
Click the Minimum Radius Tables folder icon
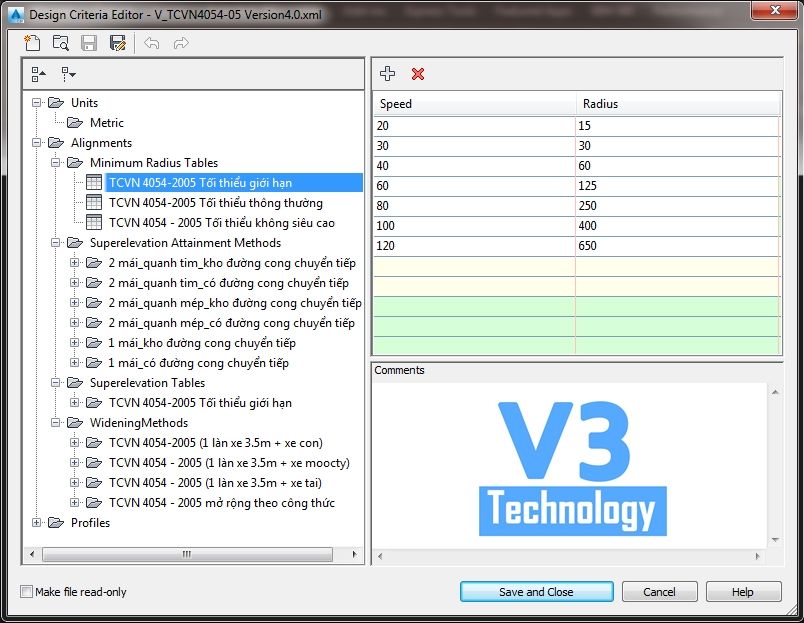click(75, 163)
